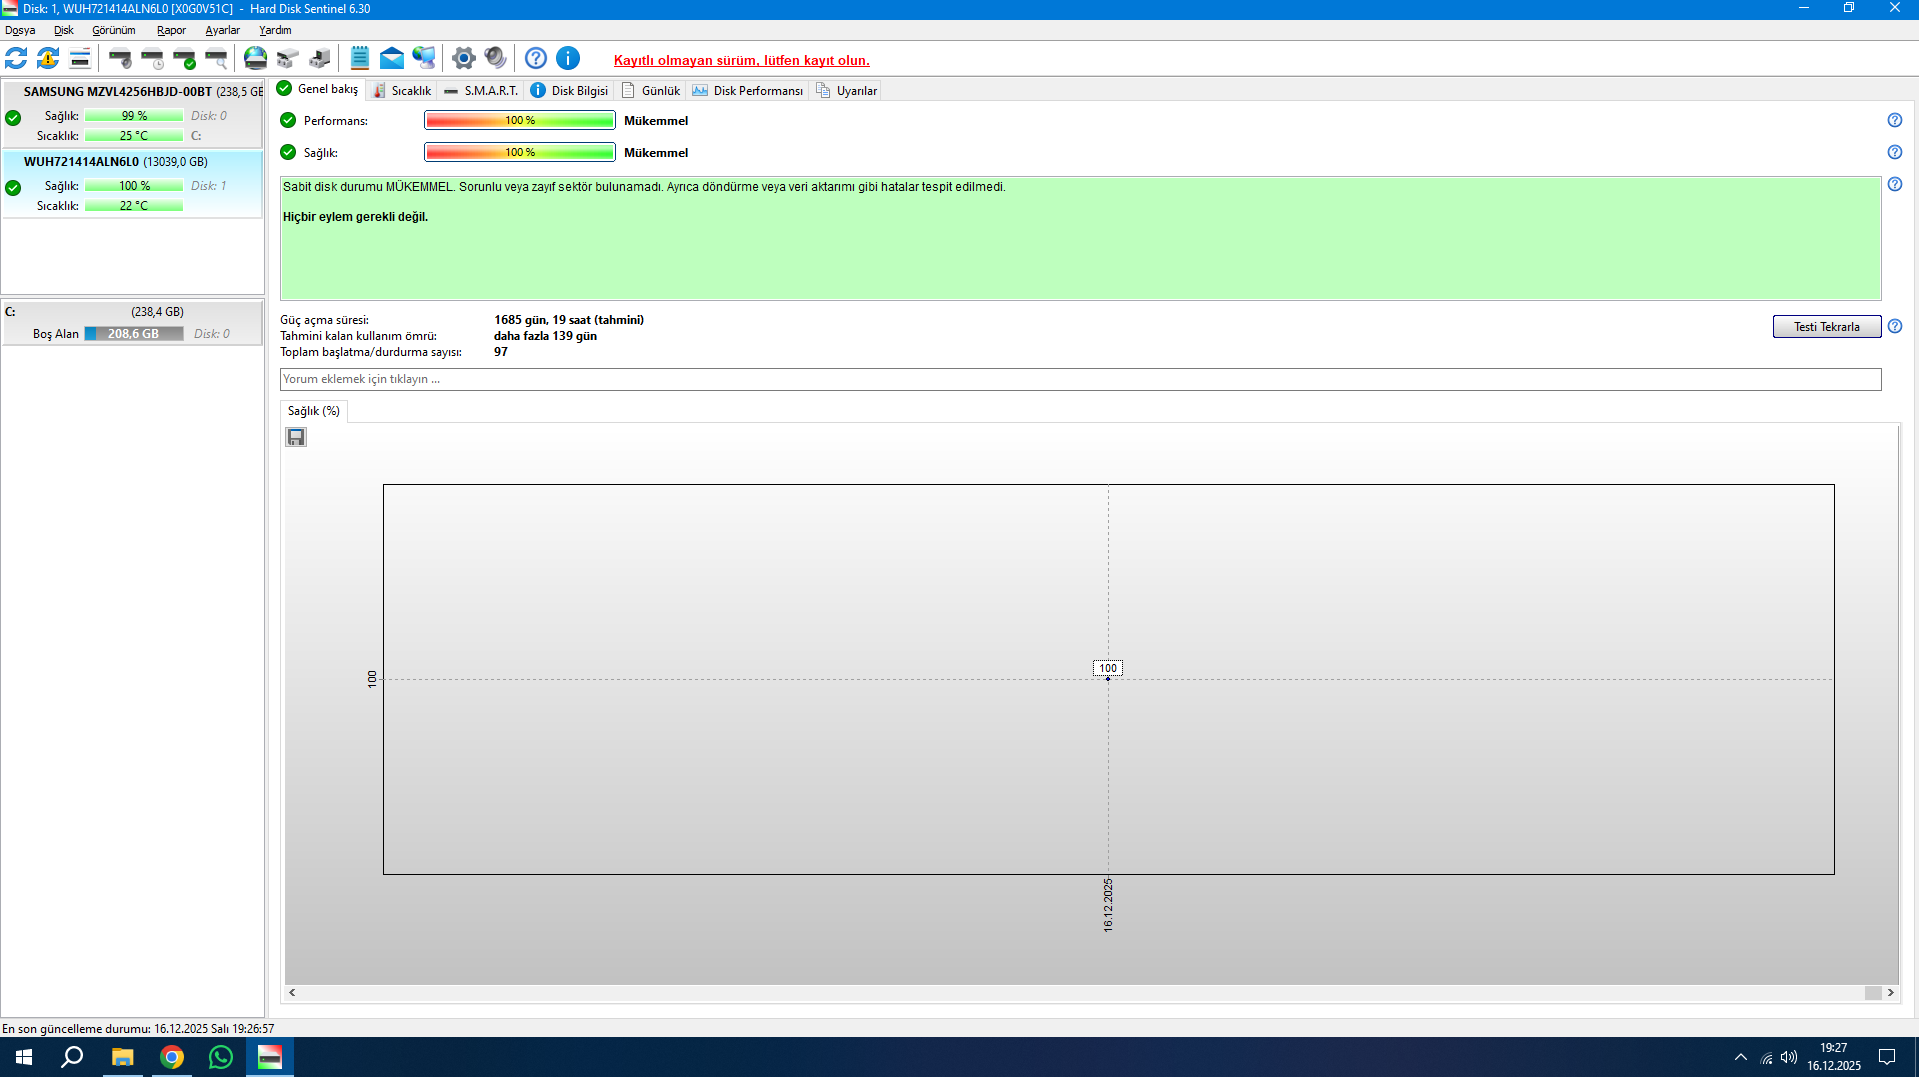Click the unregistered version registration link

[x=741, y=60]
